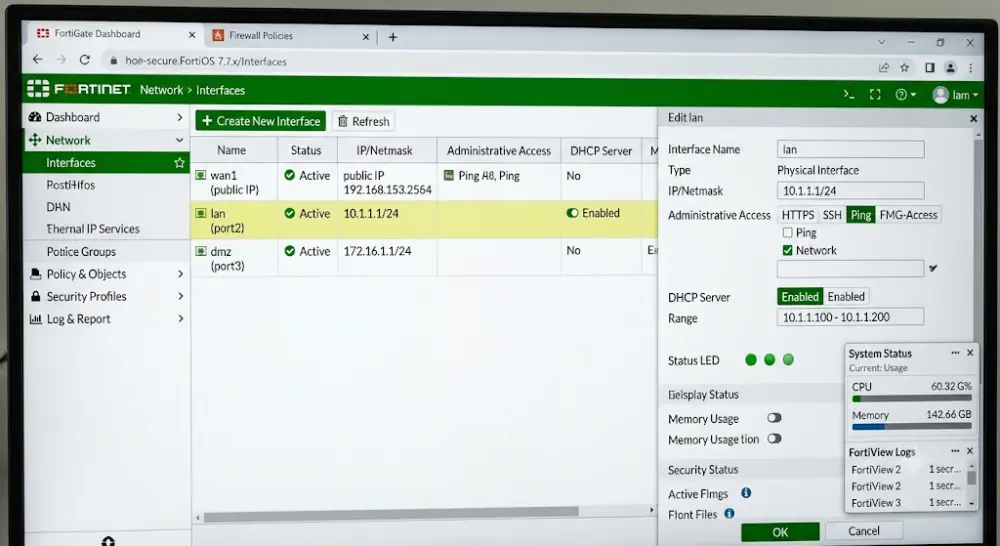Image resolution: width=1000 pixels, height=546 pixels.
Task: Click the wan1 interface port icon
Action: (201, 175)
